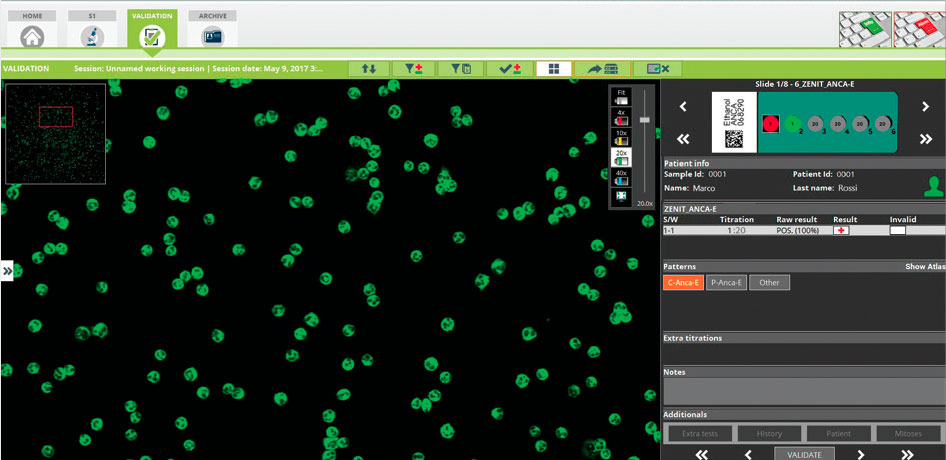
Task: Click the four-square grid view icon
Action: click(x=553, y=68)
